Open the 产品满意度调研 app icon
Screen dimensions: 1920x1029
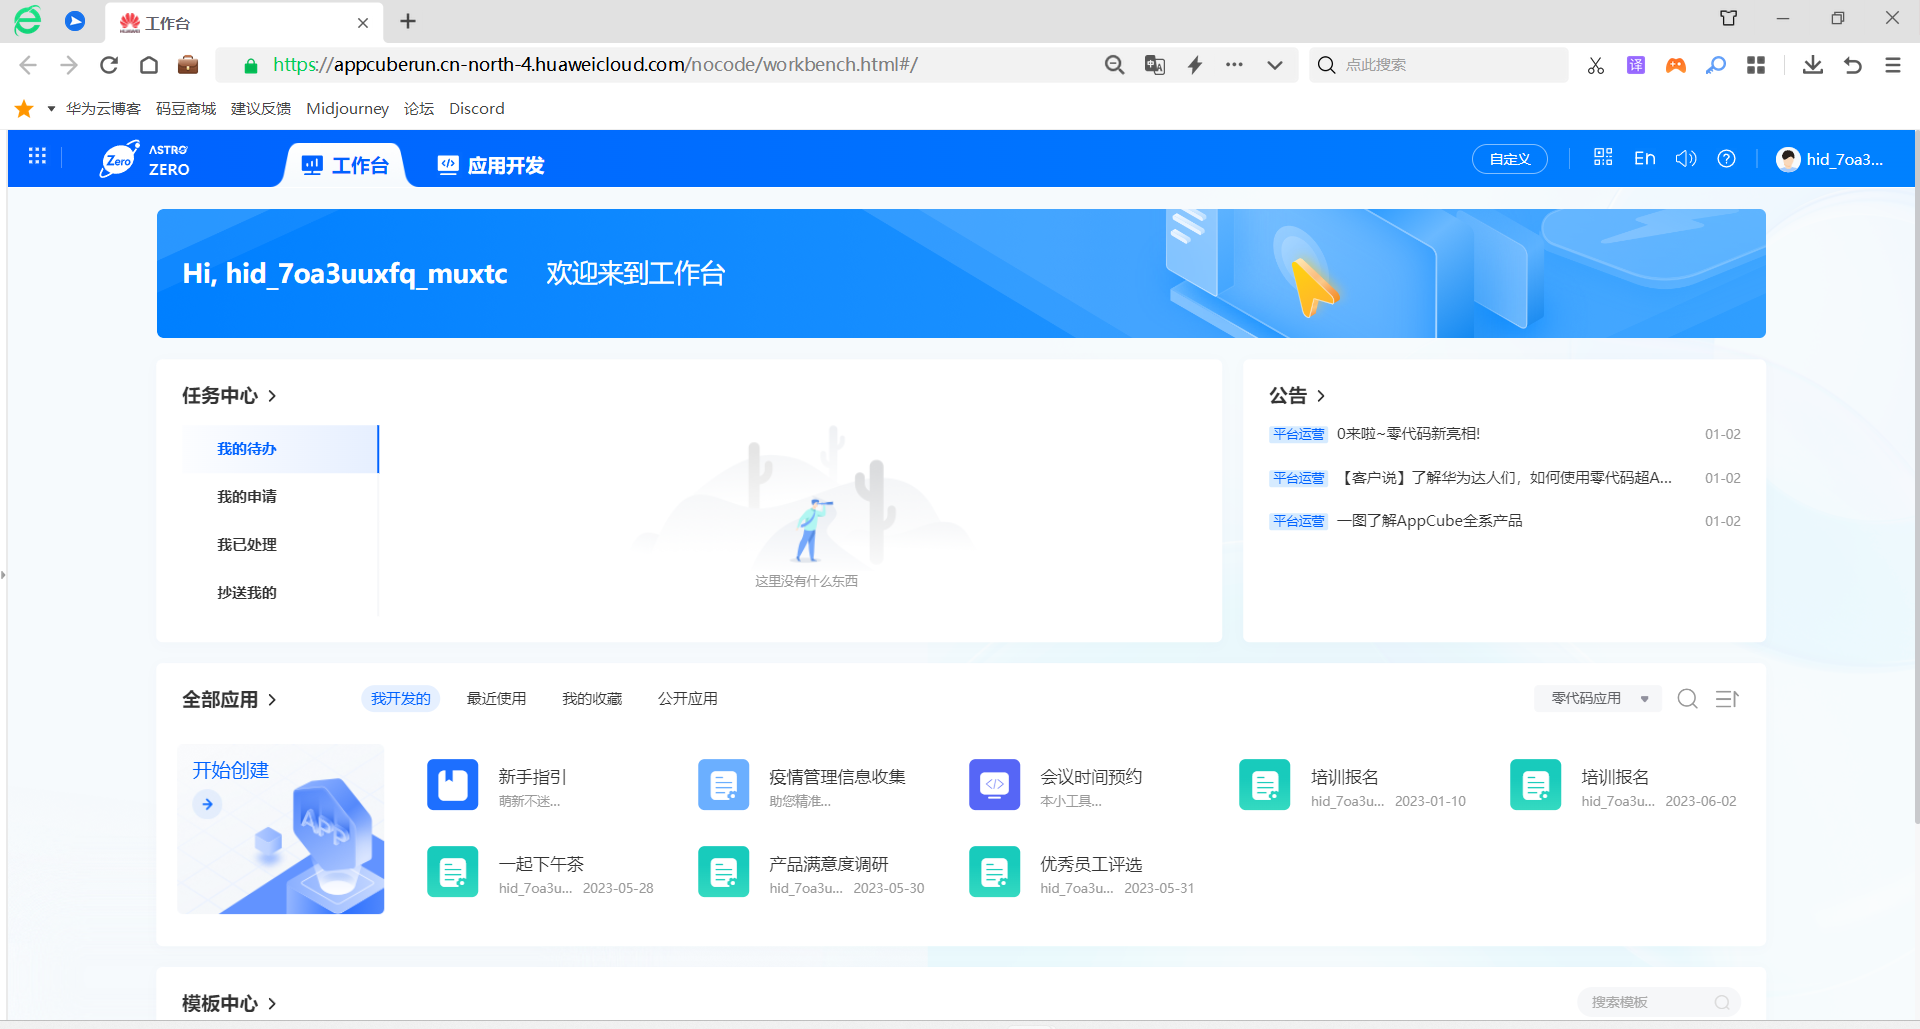tap(724, 872)
